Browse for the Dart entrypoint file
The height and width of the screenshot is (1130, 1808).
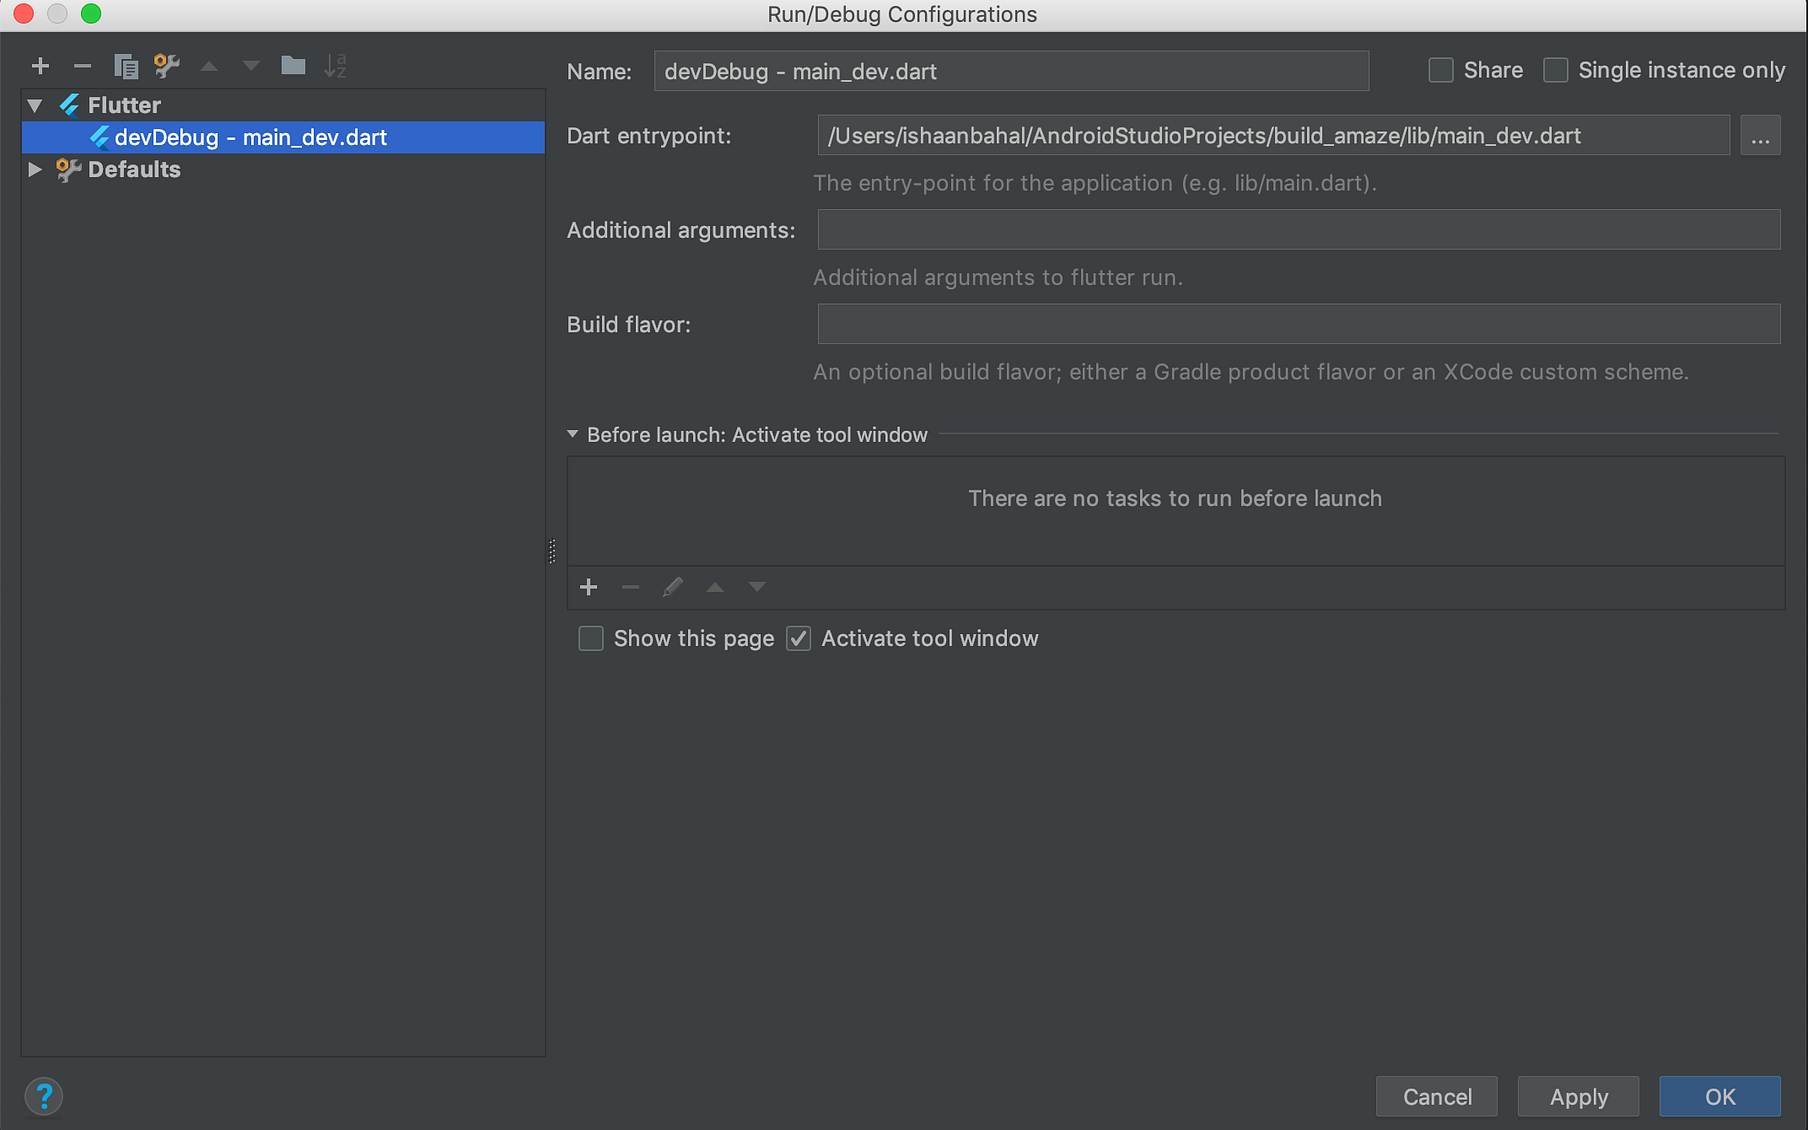click(x=1760, y=135)
